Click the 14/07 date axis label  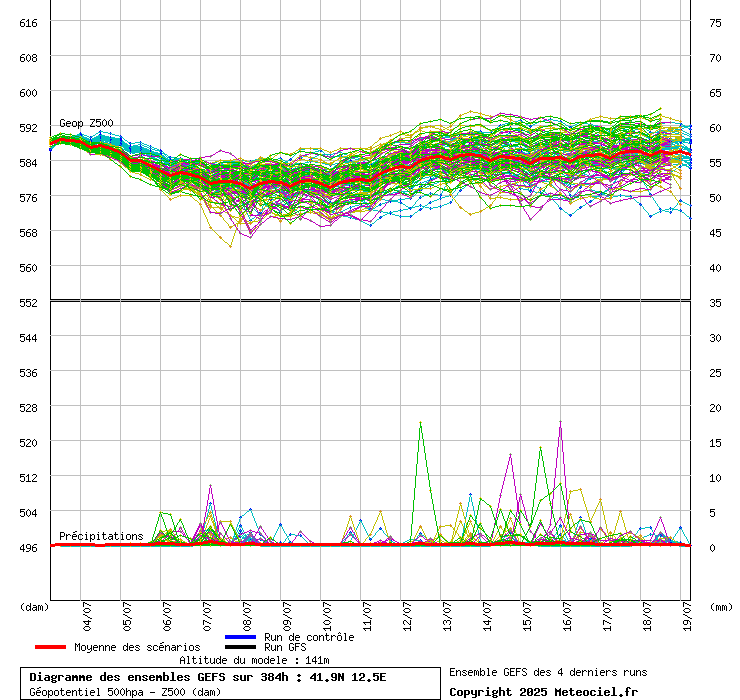(x=487, y=616)
